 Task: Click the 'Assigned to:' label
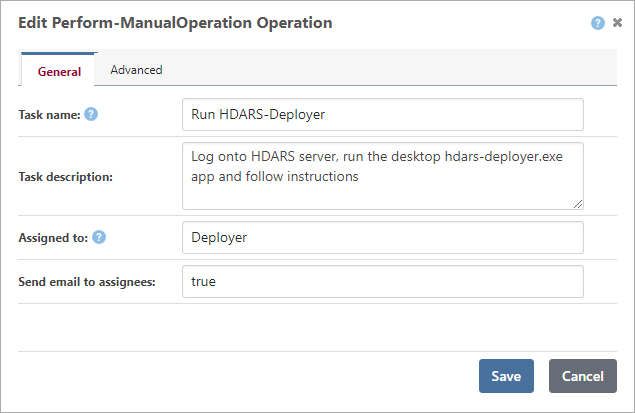(x=53, y=238)
